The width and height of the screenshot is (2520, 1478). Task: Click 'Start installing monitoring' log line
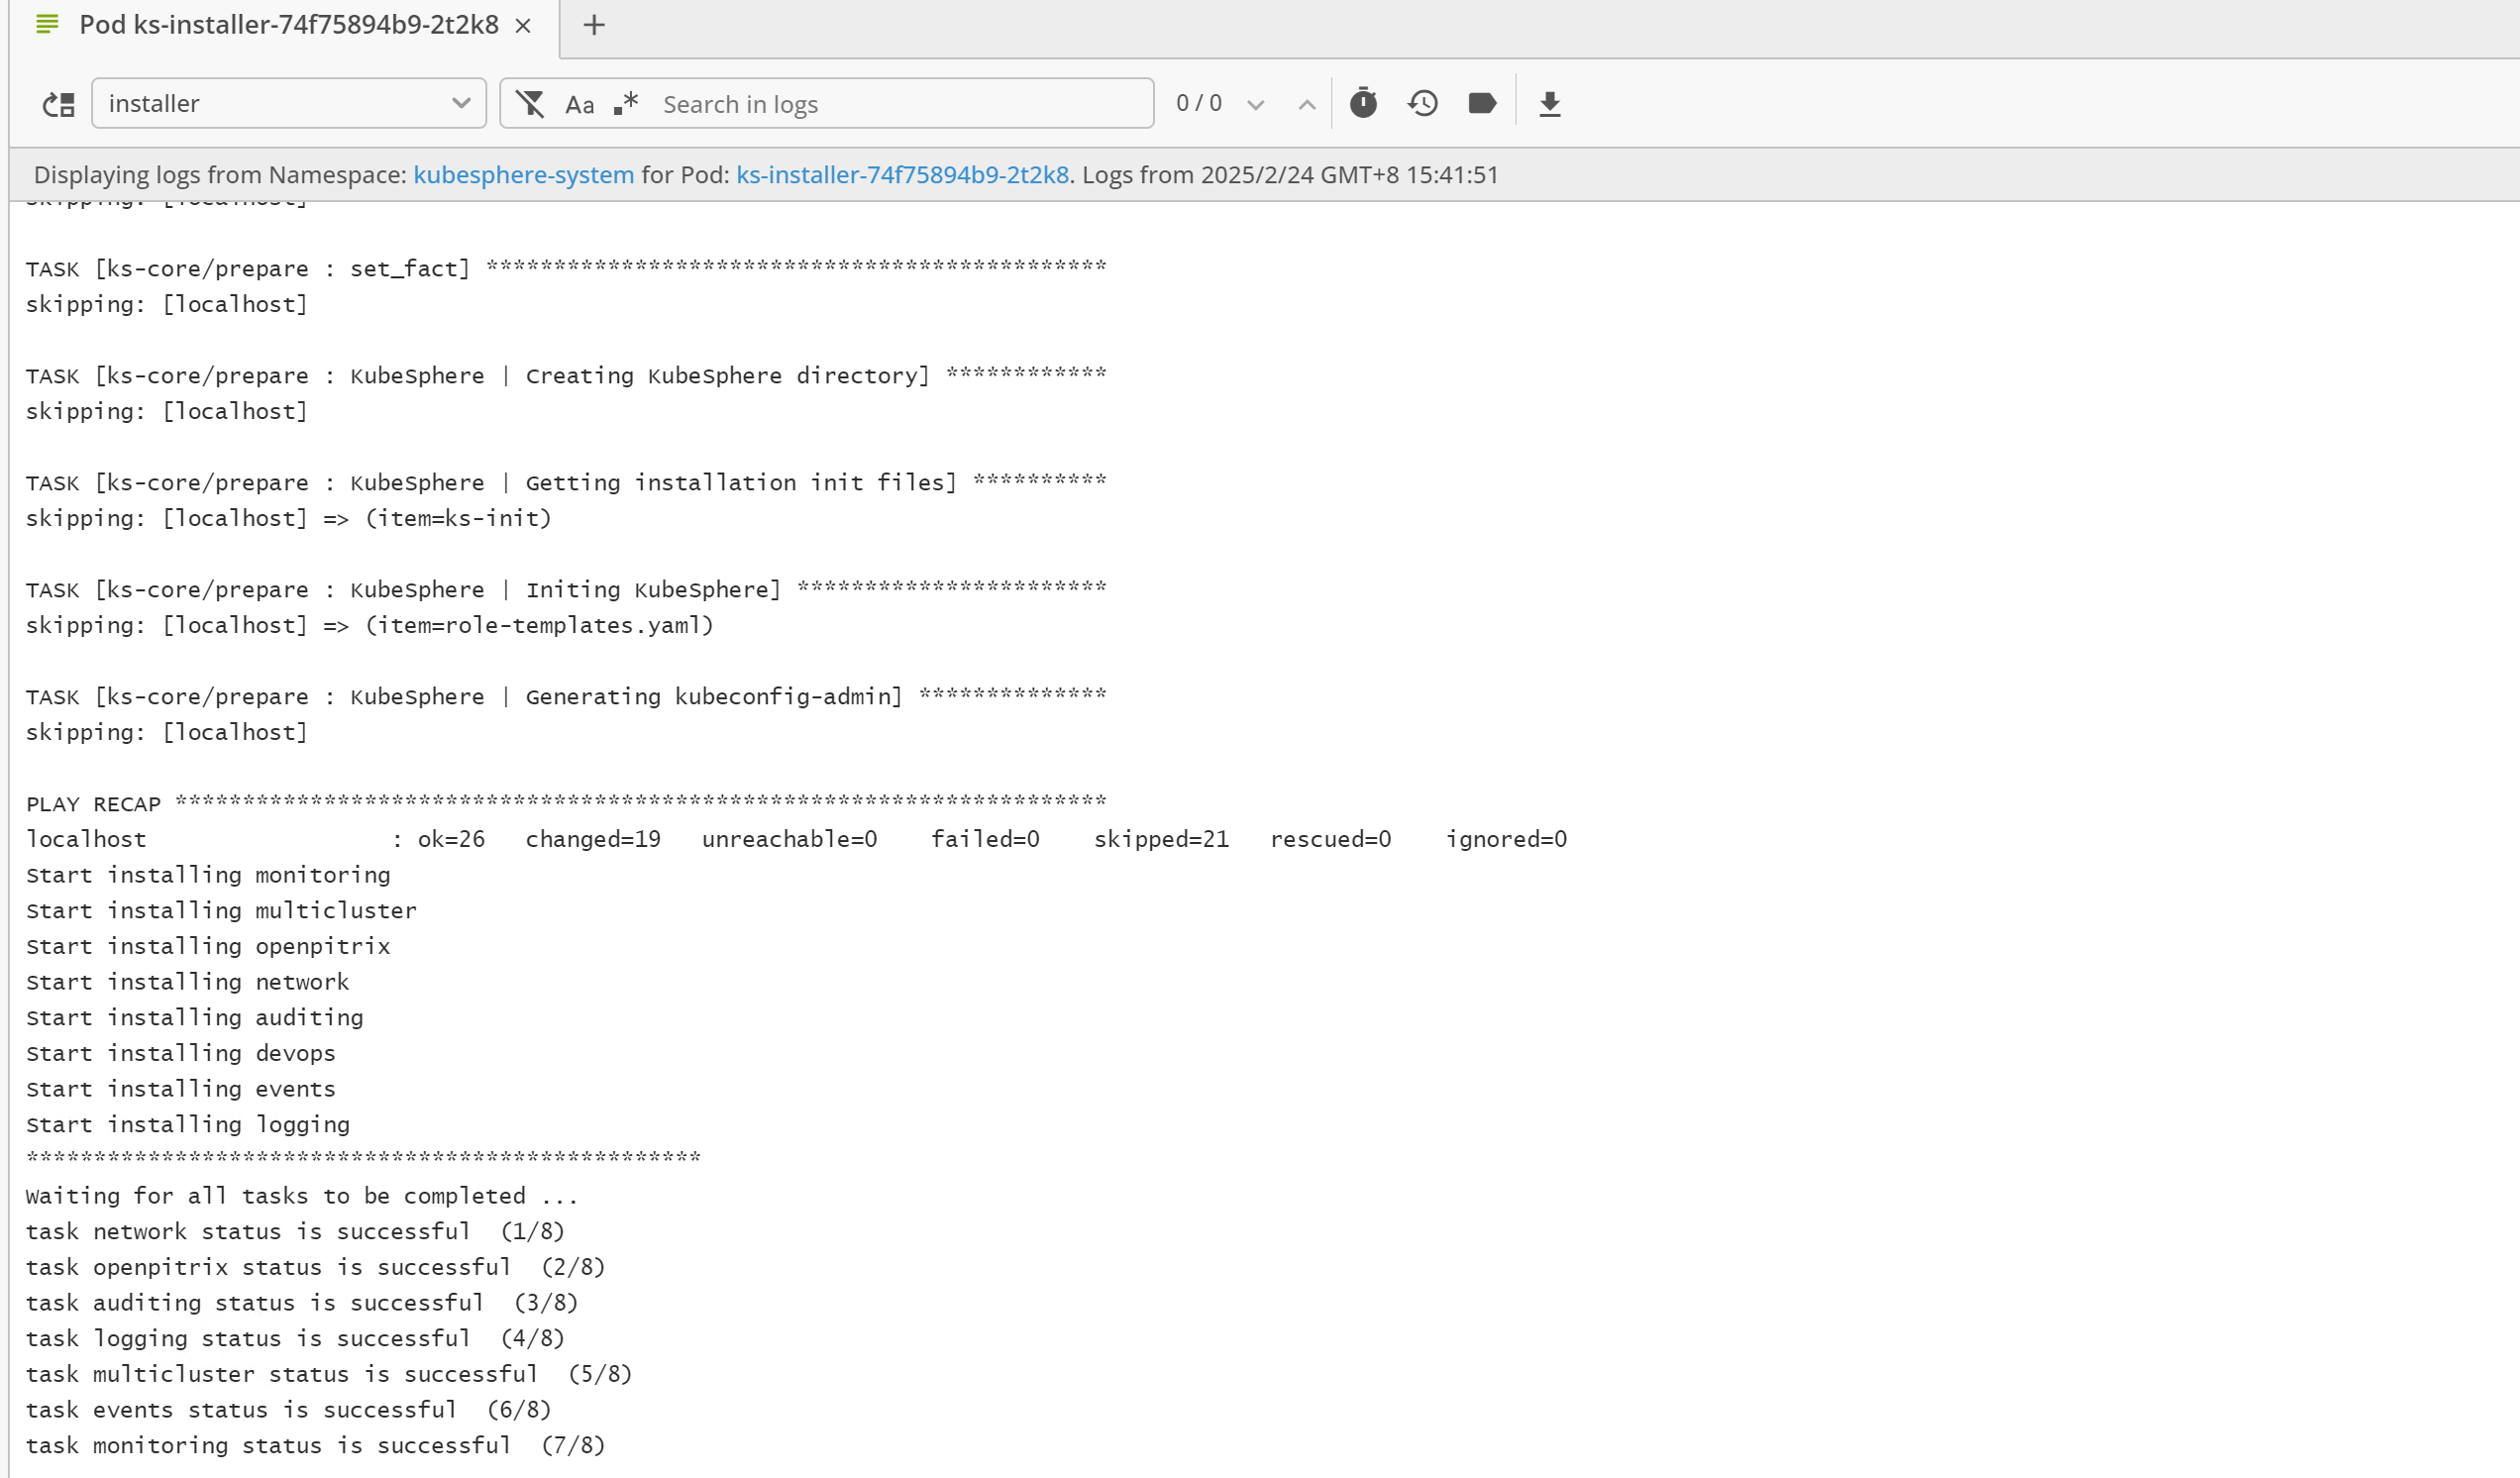208,875
